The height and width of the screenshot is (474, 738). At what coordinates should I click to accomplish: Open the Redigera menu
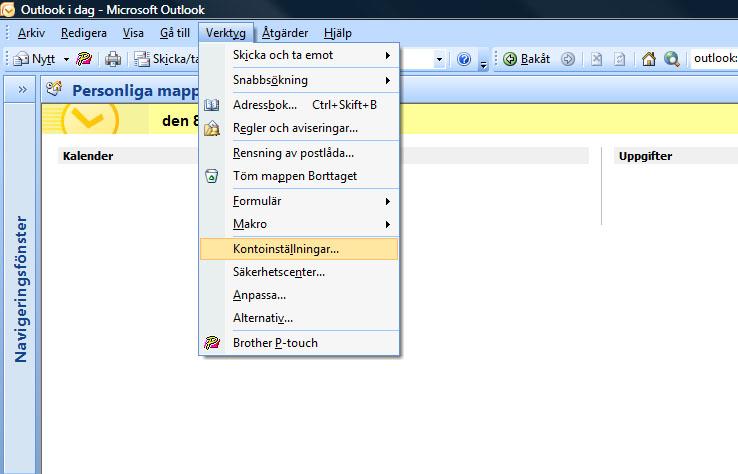pyautogui.click(x=84, y=33)
